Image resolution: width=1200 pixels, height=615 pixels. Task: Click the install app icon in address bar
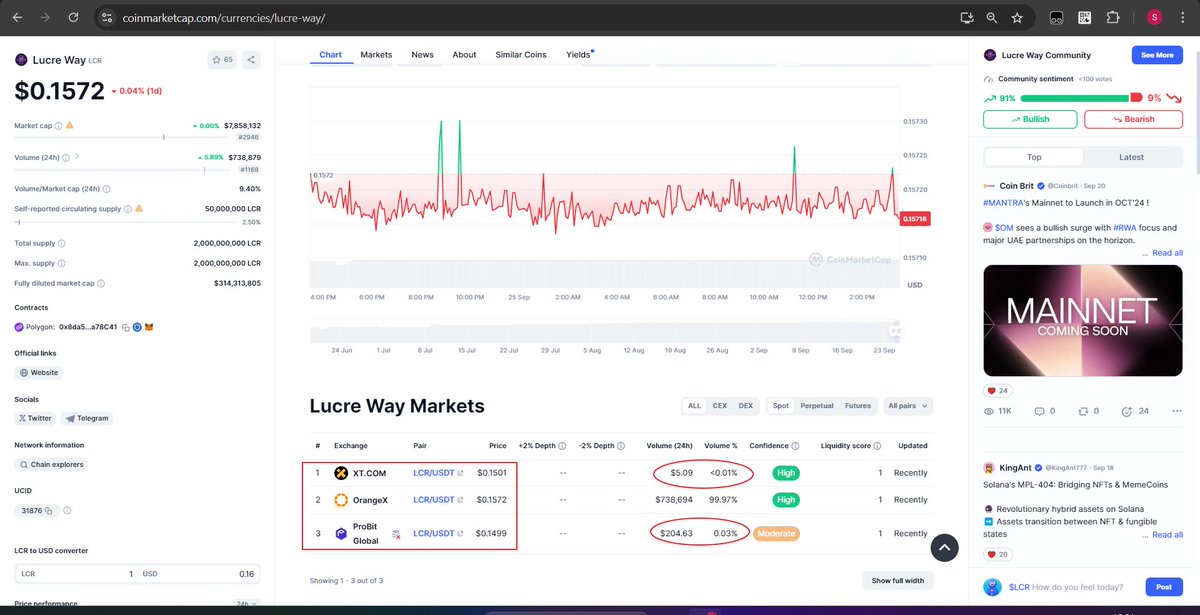point(966,18)
